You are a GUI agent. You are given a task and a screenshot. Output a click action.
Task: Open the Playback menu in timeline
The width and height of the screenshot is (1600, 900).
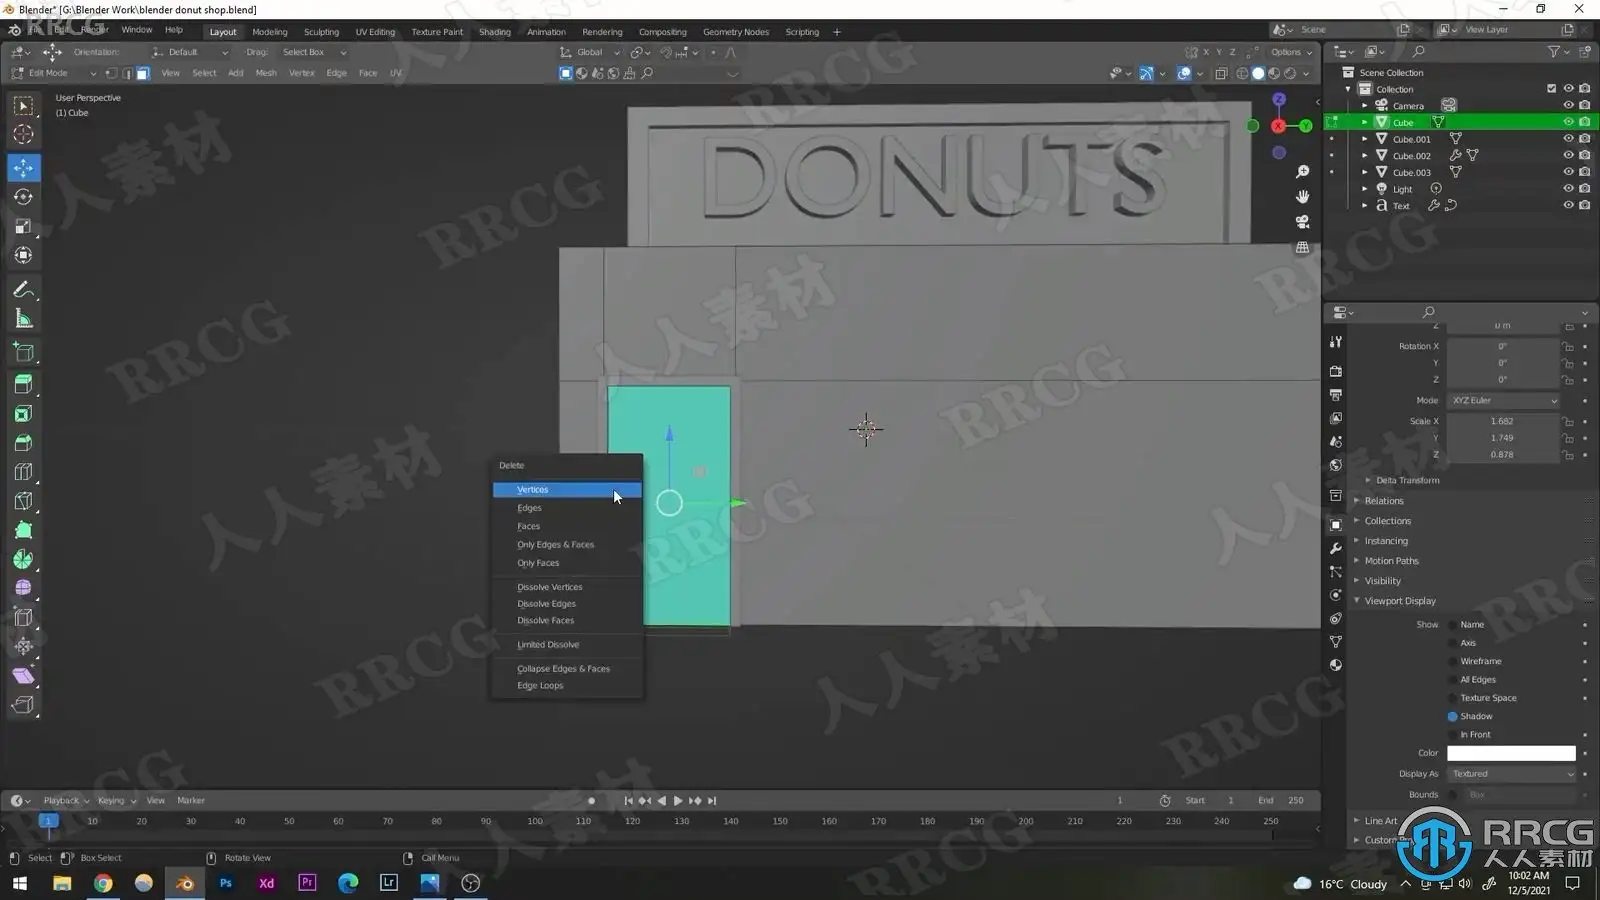point(66,800)
